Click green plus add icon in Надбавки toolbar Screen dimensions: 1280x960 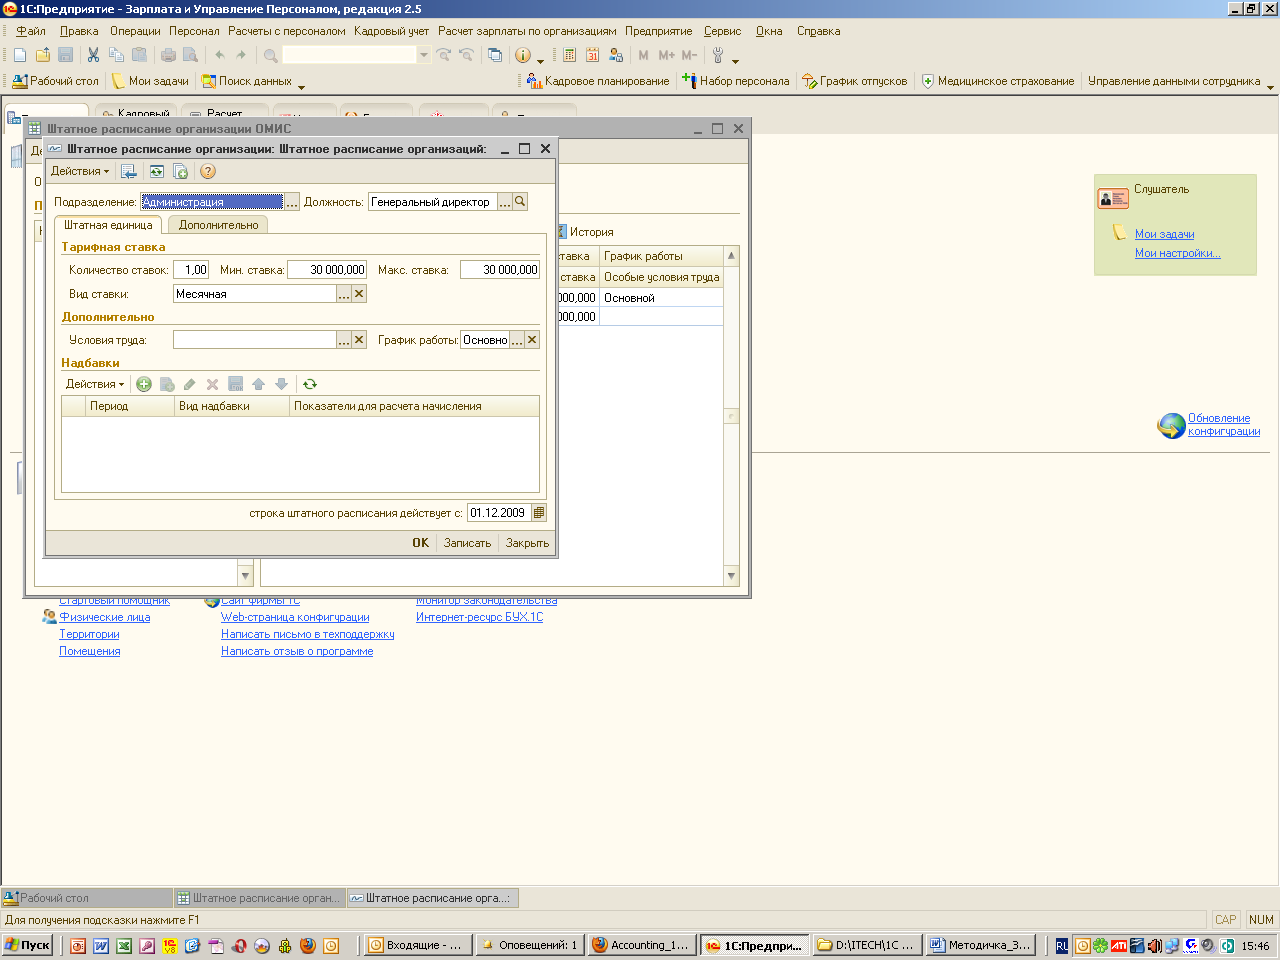click(144, 384)
